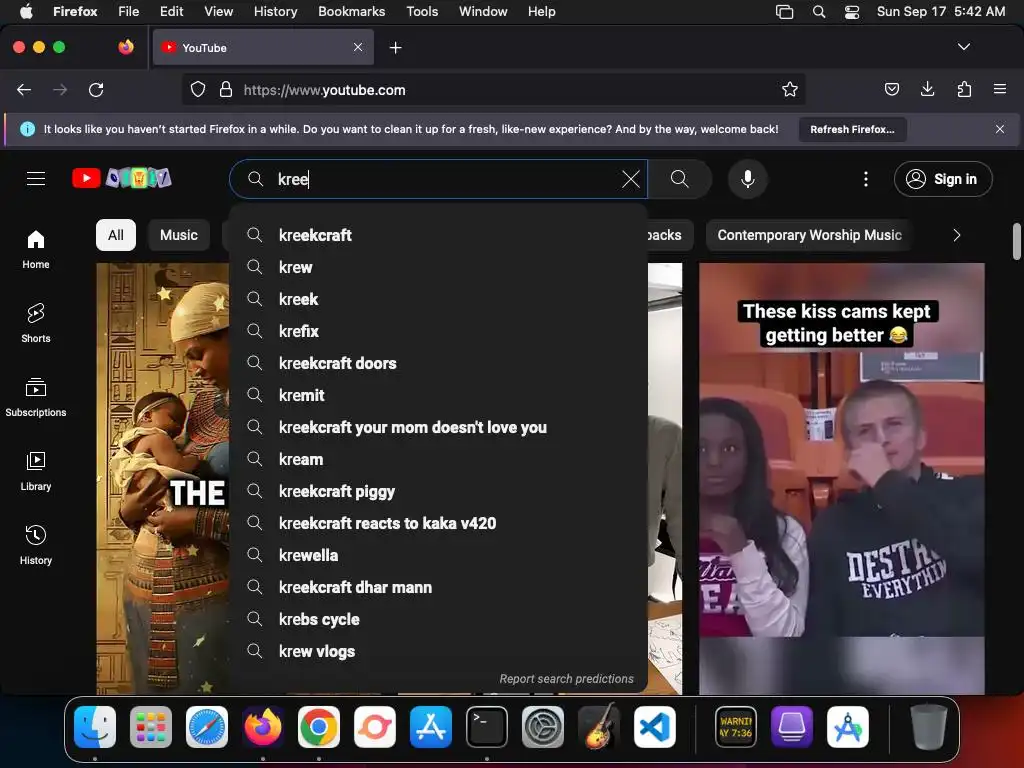Open GarageBand from the Dock

coord(598,727)
